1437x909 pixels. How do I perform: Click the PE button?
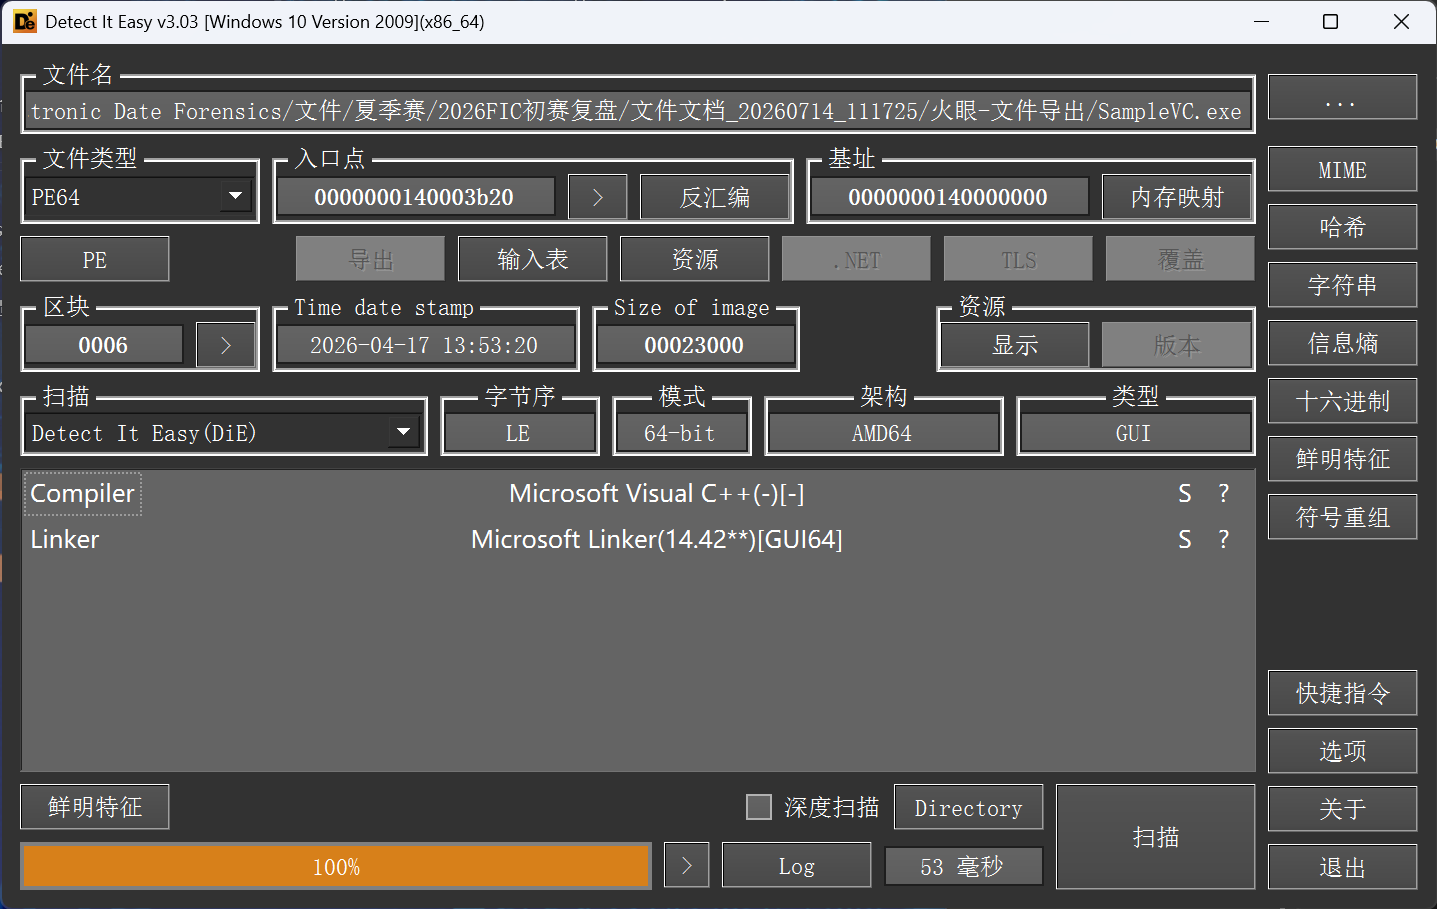coord(95,259)
